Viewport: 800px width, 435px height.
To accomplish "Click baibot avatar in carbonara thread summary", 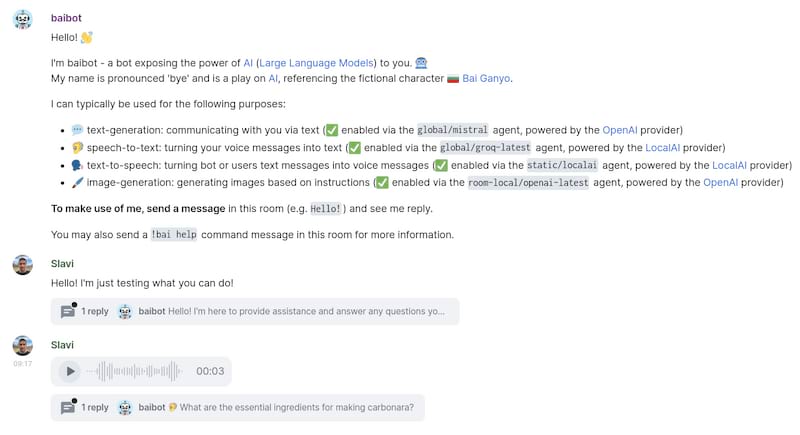I will 125,407.
